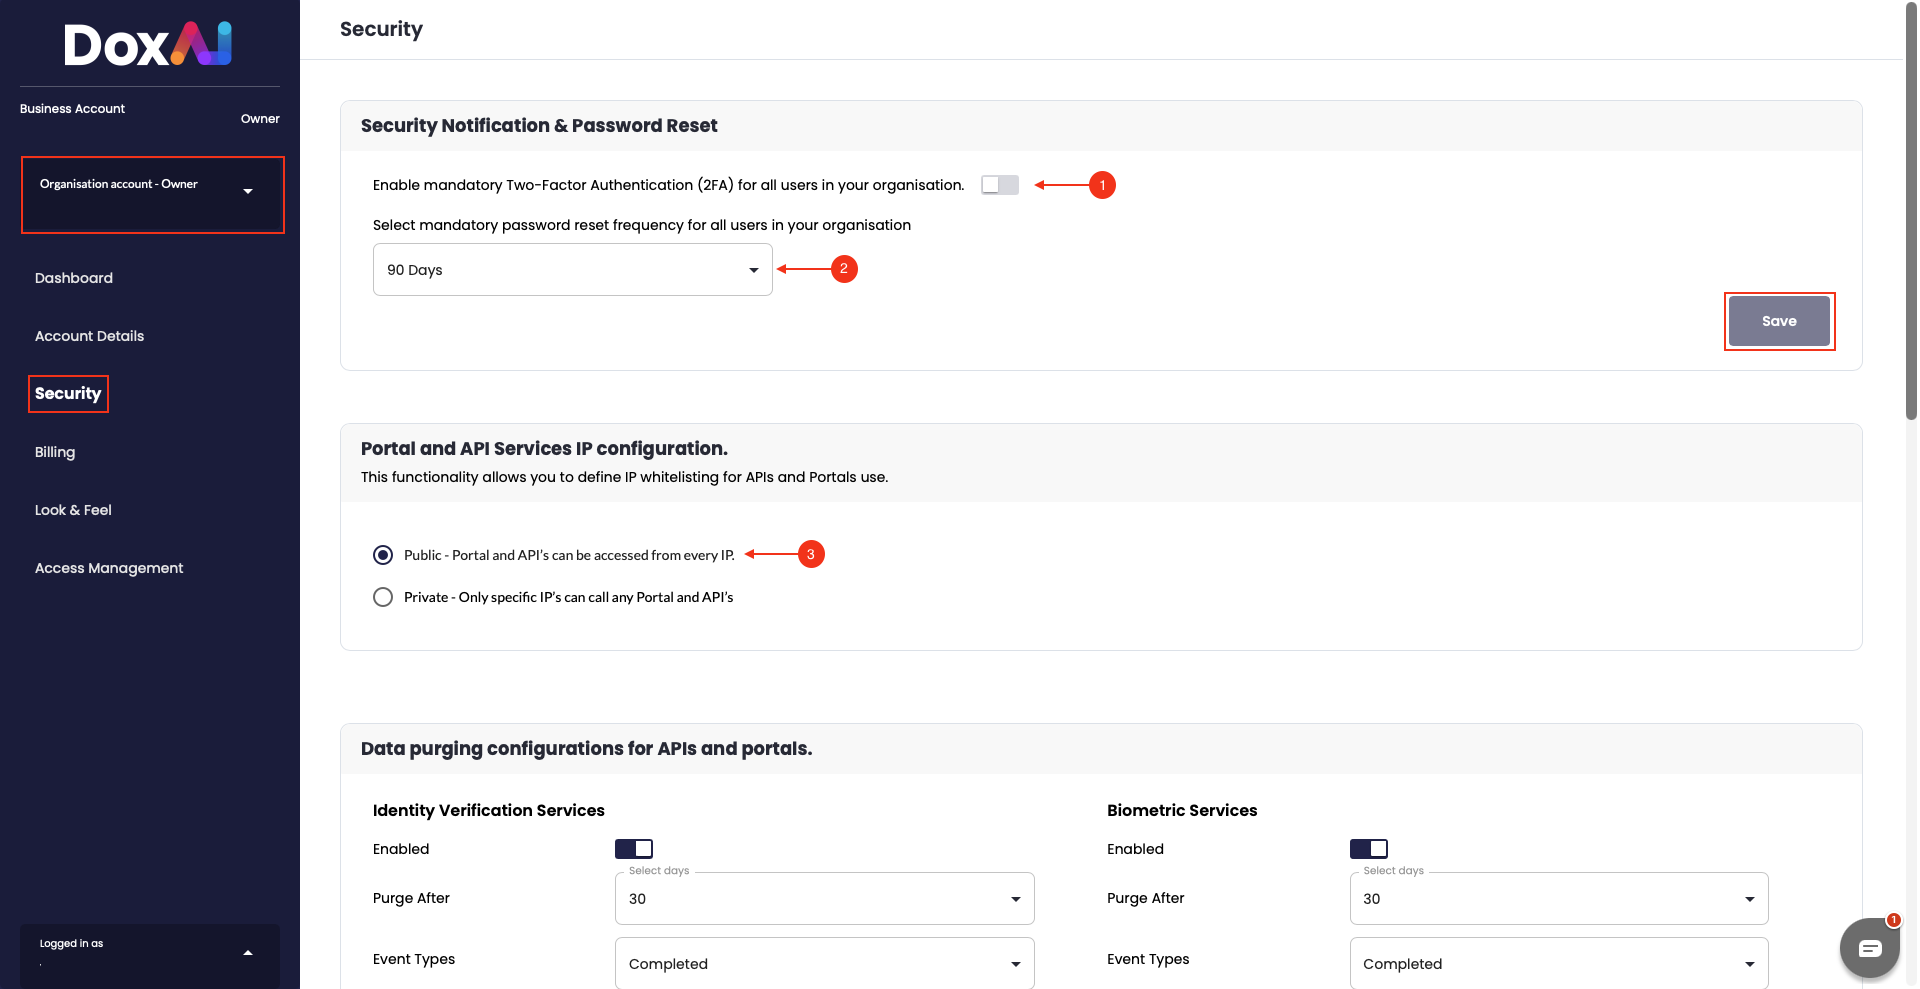This screenshot has width=1920, height=989.
Task: Go to Dashboard in sidebar
Action: (x=74, y=278)
